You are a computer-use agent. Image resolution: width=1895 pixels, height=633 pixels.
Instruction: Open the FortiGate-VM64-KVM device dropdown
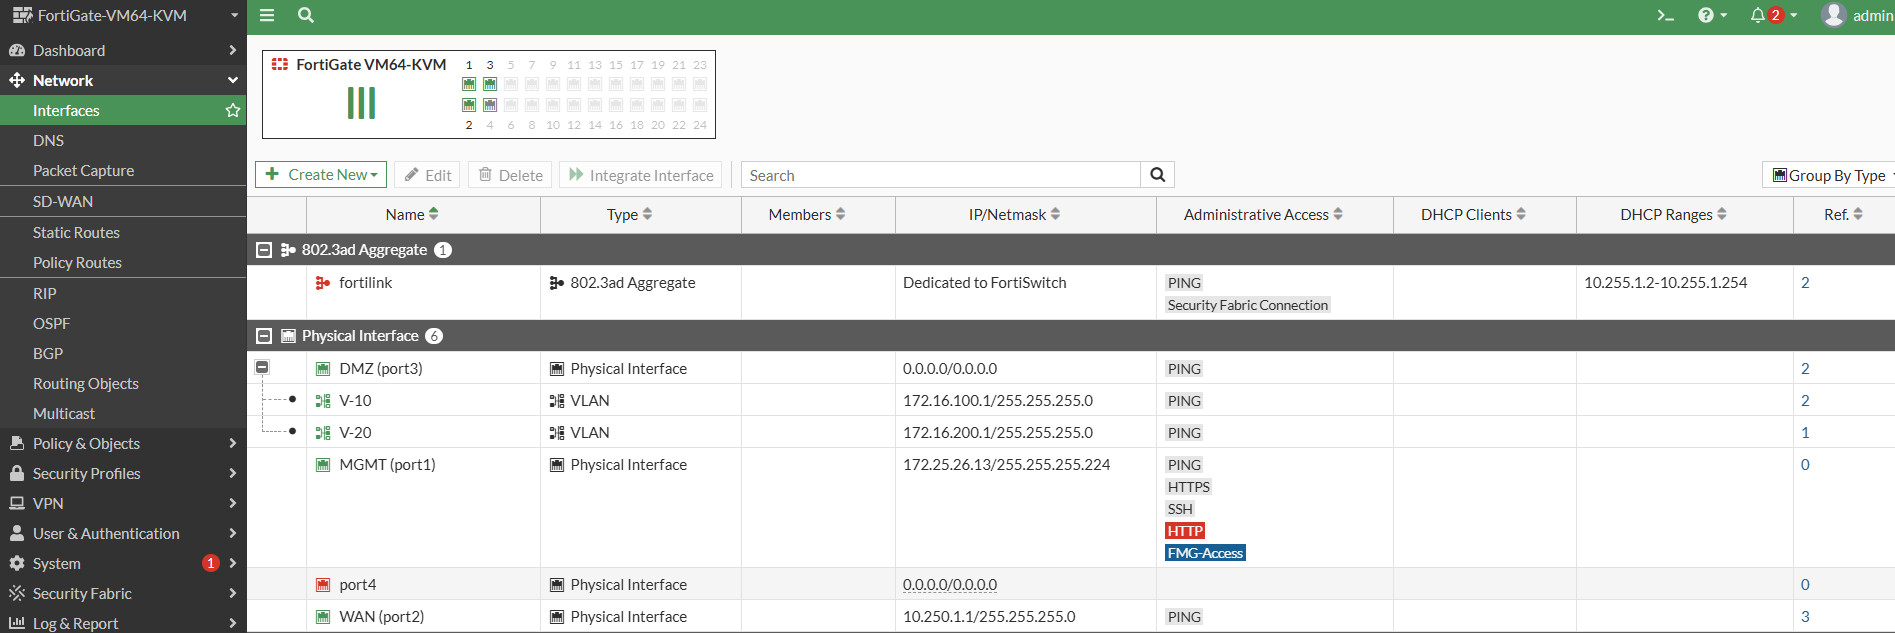pyautogui.click(x=123, y=15)
